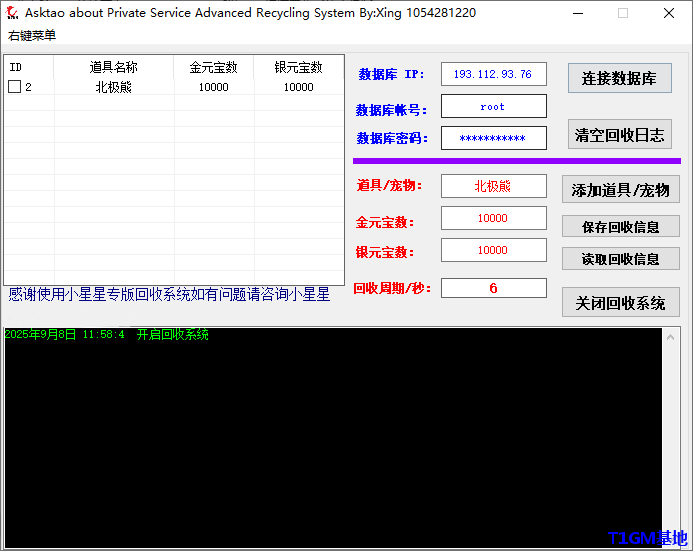The width and height of the screenshot is (693, 551).
Task: Focus the 道具/宠物 input field
Action: 494,186
